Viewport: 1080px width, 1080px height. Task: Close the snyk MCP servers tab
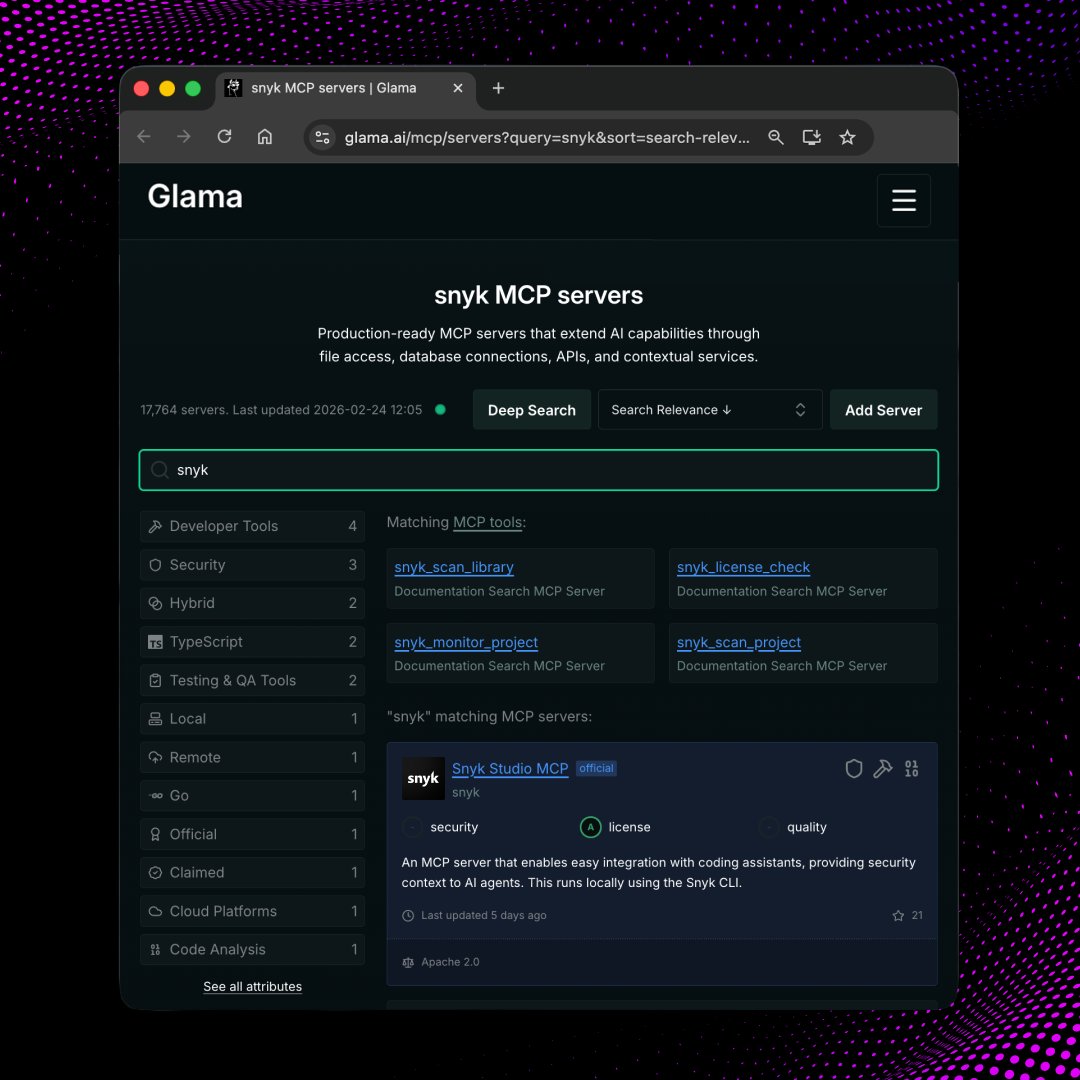pos(457,88)
